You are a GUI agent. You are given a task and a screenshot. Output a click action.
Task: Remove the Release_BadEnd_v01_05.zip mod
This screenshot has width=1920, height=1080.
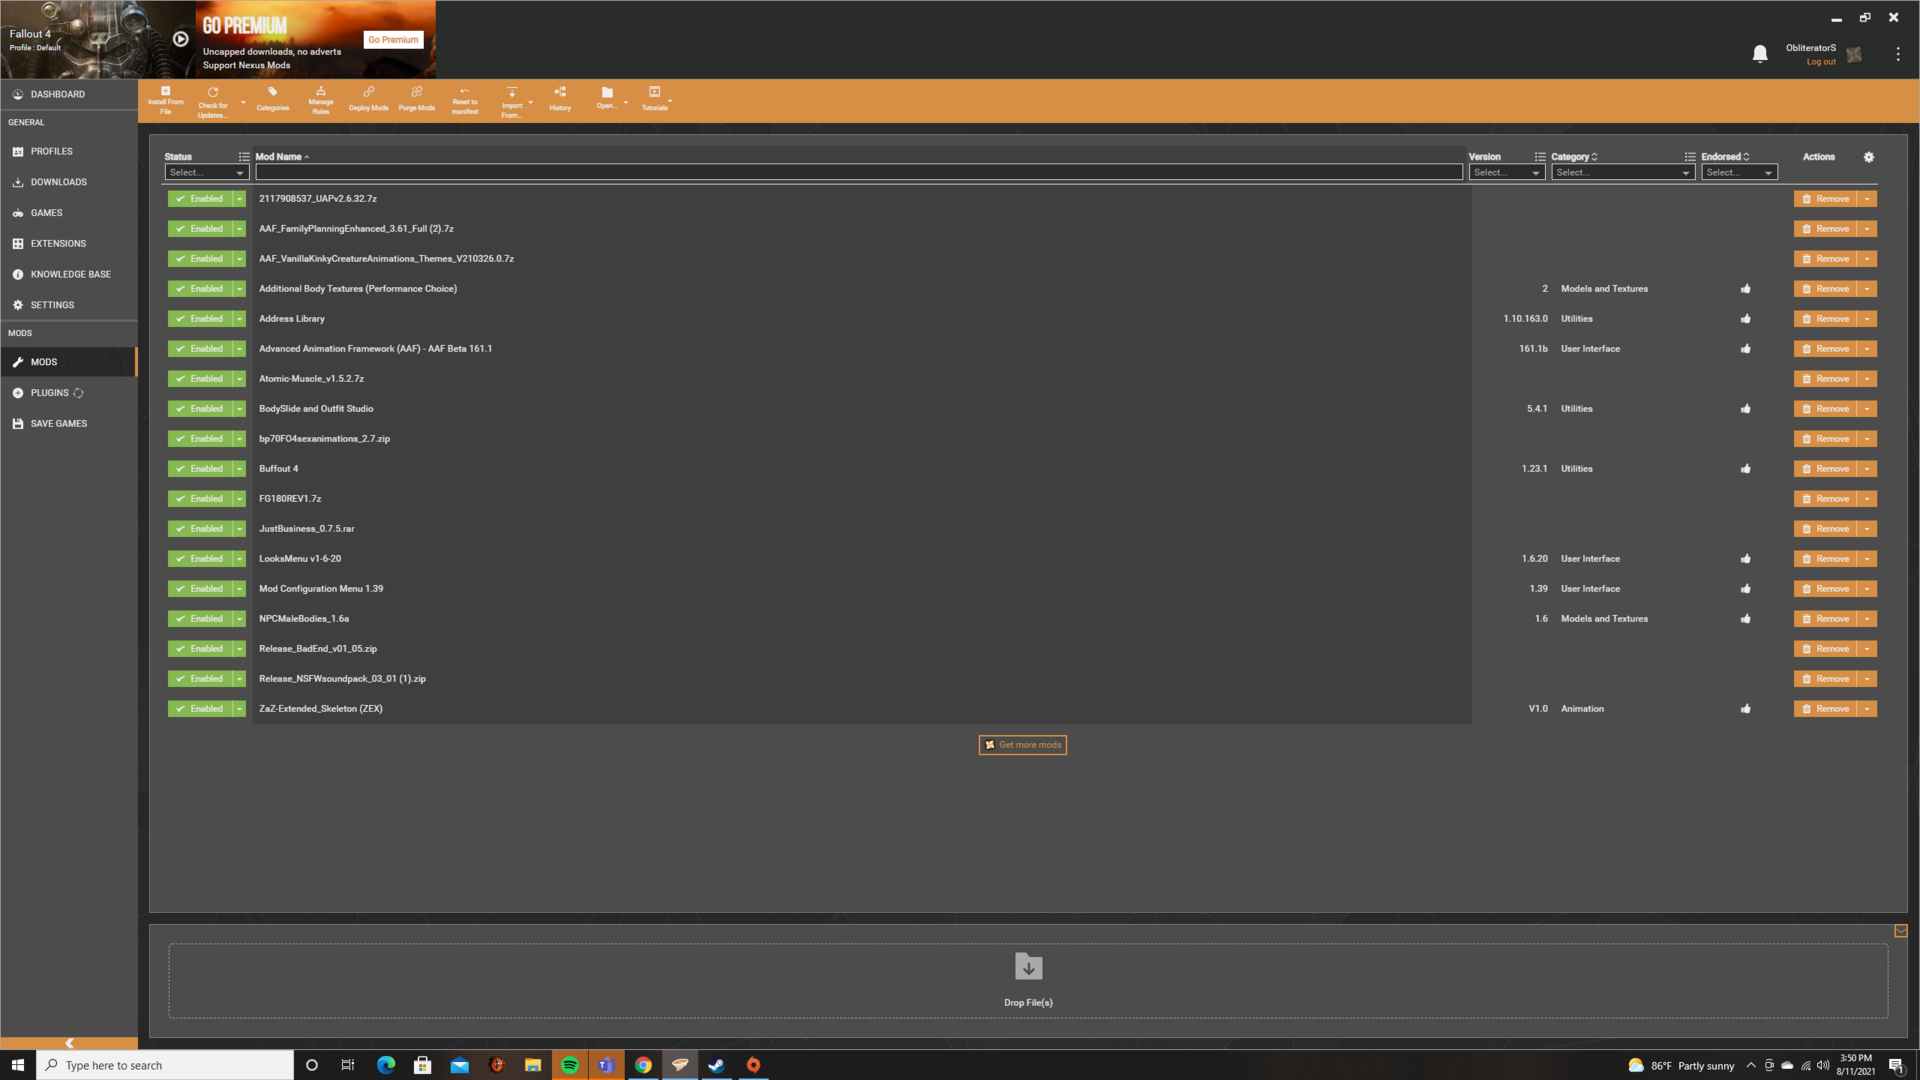point(1825,649)
